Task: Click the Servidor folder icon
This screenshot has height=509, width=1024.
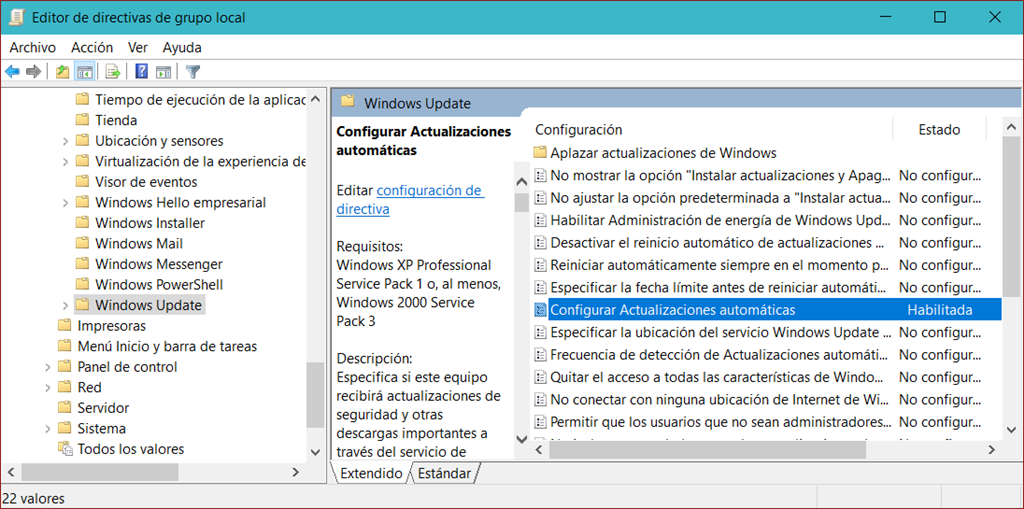Action: [64, 408]
